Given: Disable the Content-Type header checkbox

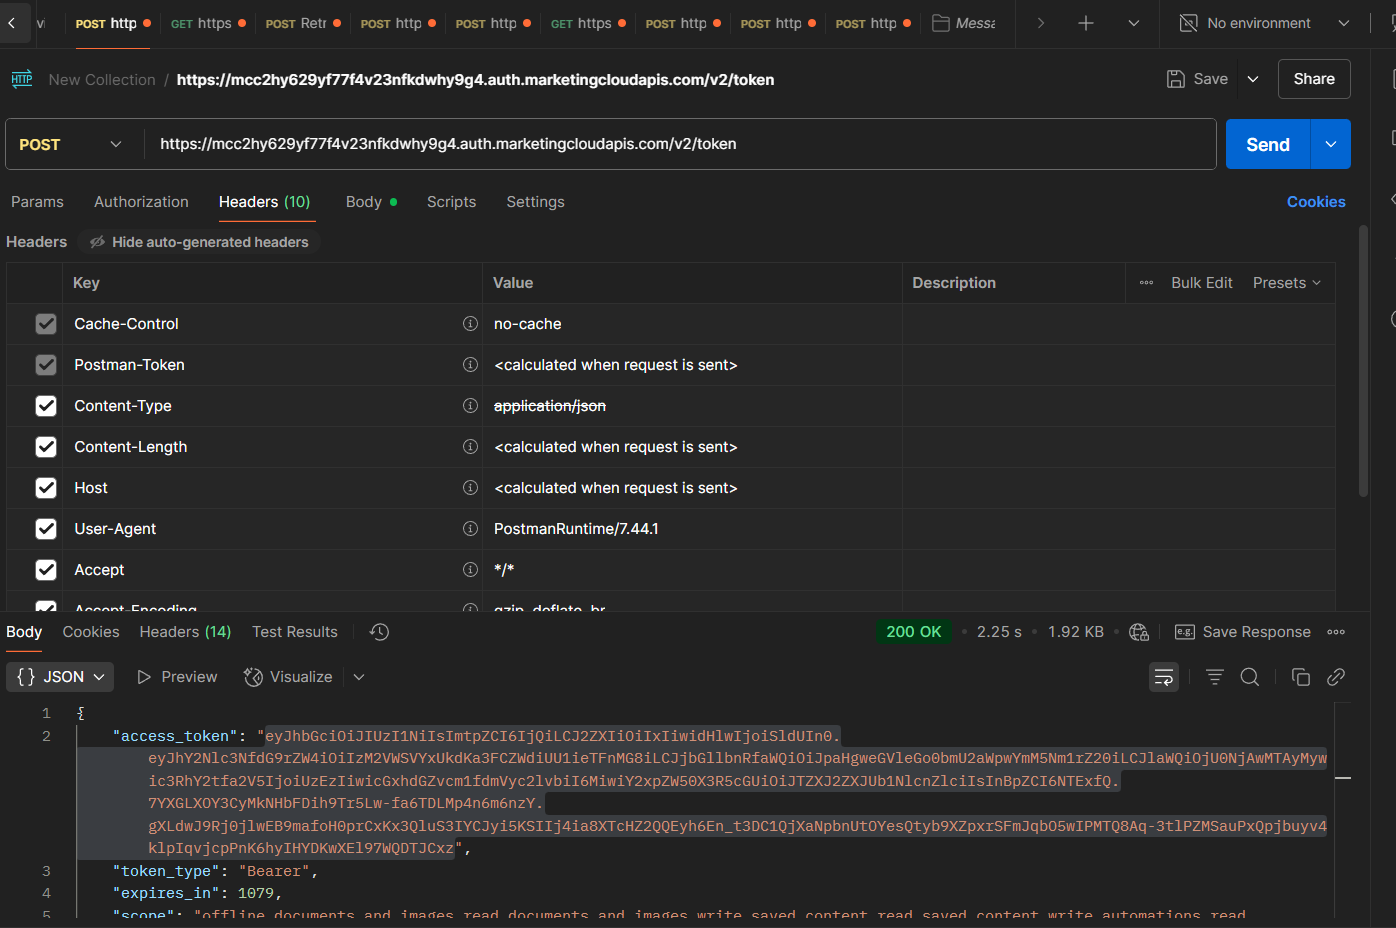Looking at the screenshot, I should pyautogui.click(x=46, y=406).
